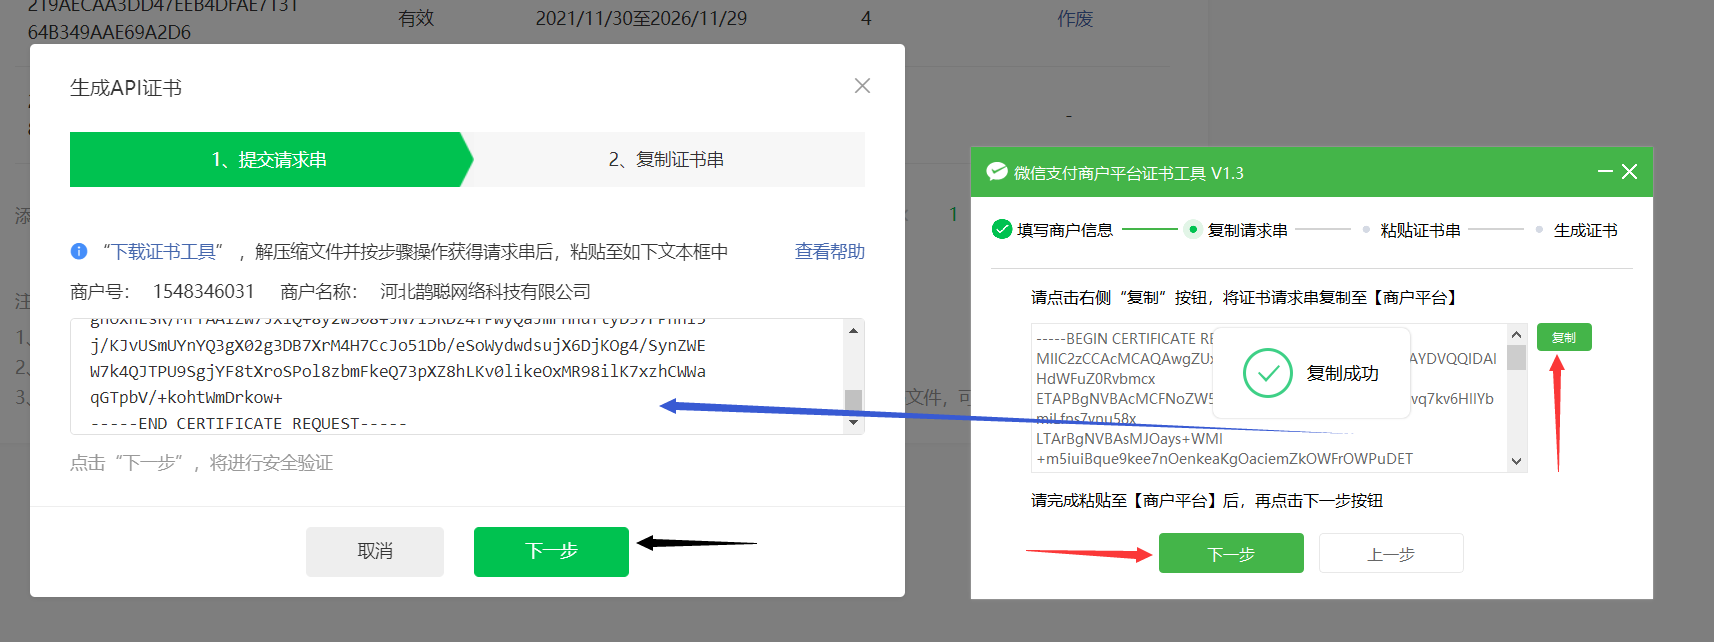Click serial number 64B349AAE69A2D6 in background
This screenshot has width=1714, height=642.
[109, 32]
